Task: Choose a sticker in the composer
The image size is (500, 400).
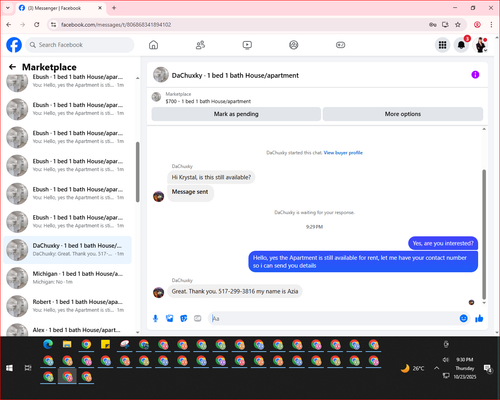Action: click(x=184, y=318)
